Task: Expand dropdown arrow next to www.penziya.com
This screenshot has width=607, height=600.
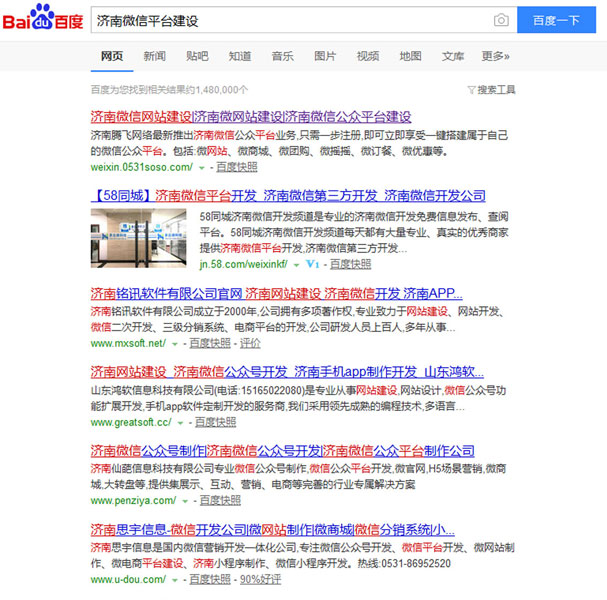Action: (185, 502)
